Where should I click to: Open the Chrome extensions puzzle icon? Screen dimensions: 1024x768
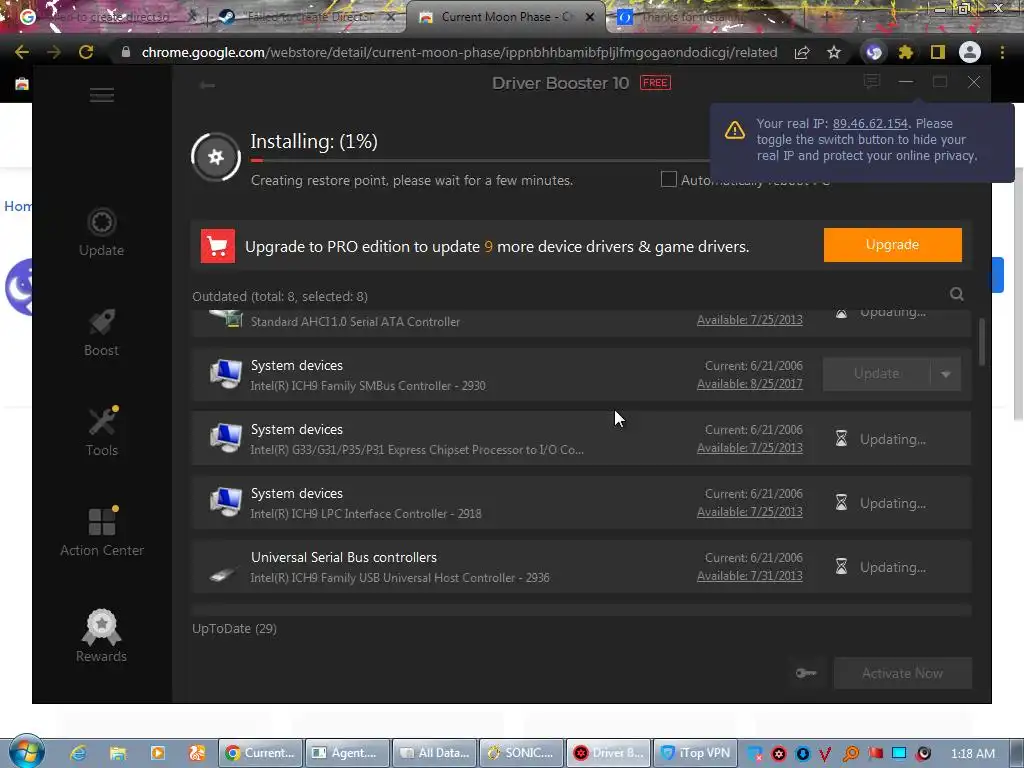(x=905, y=52)
